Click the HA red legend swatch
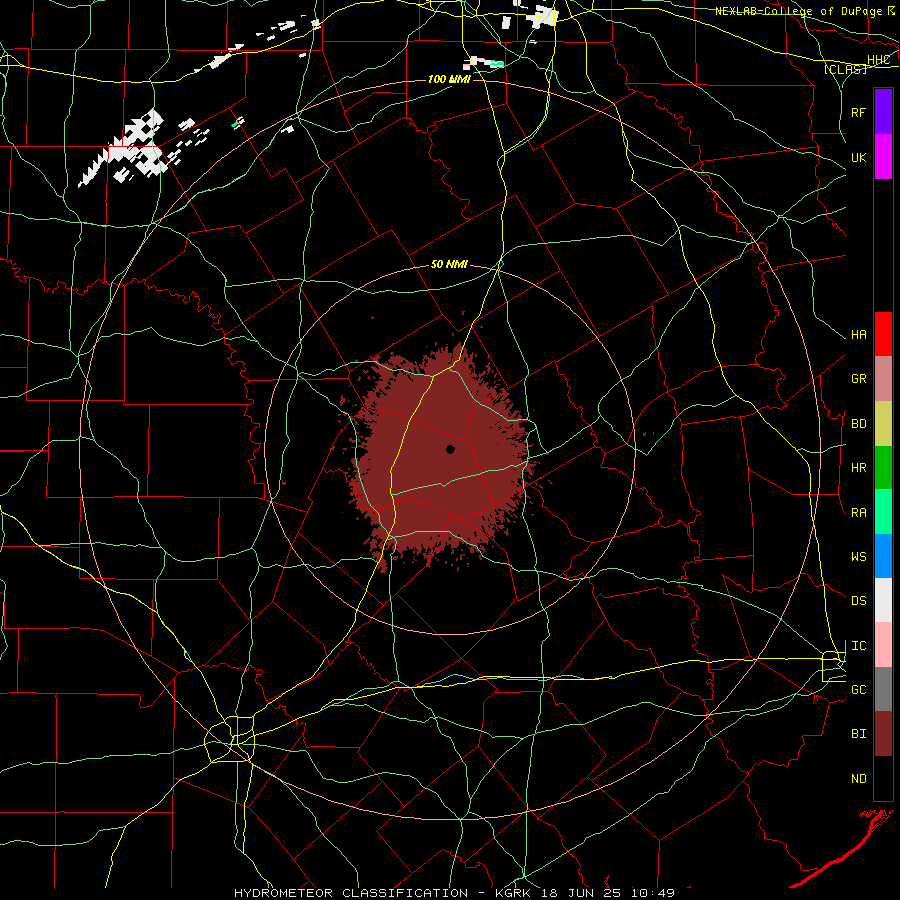The image size is (900, 900). (x=883, y=334)
